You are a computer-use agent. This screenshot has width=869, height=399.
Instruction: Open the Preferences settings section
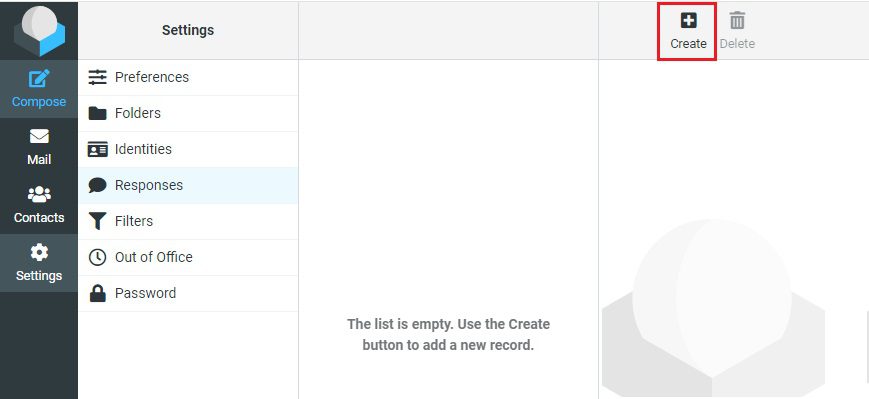tap(188, 77)
